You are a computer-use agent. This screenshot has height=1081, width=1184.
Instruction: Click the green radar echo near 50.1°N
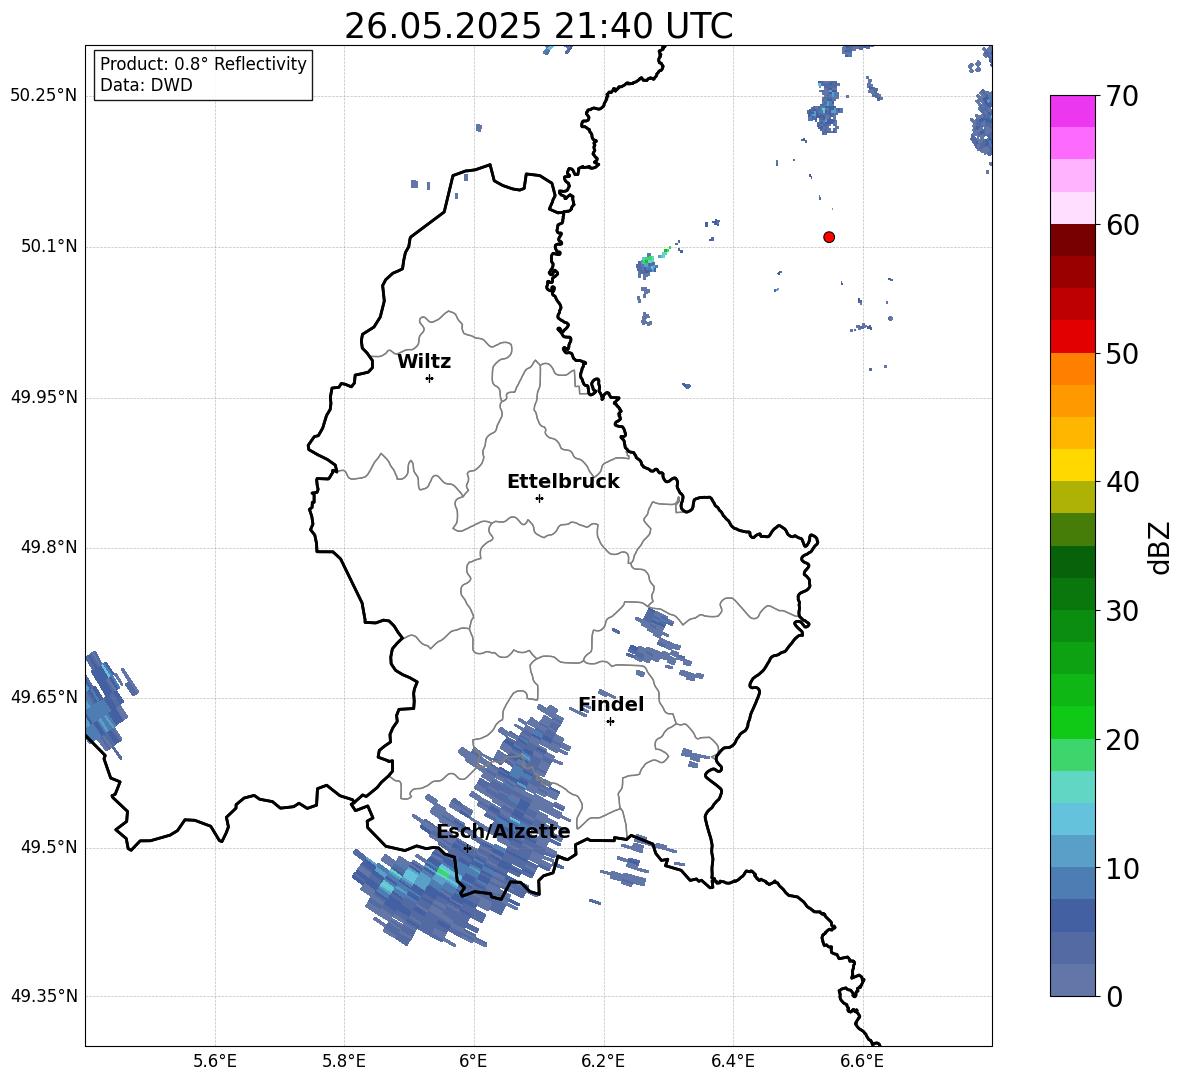point(647,260)
